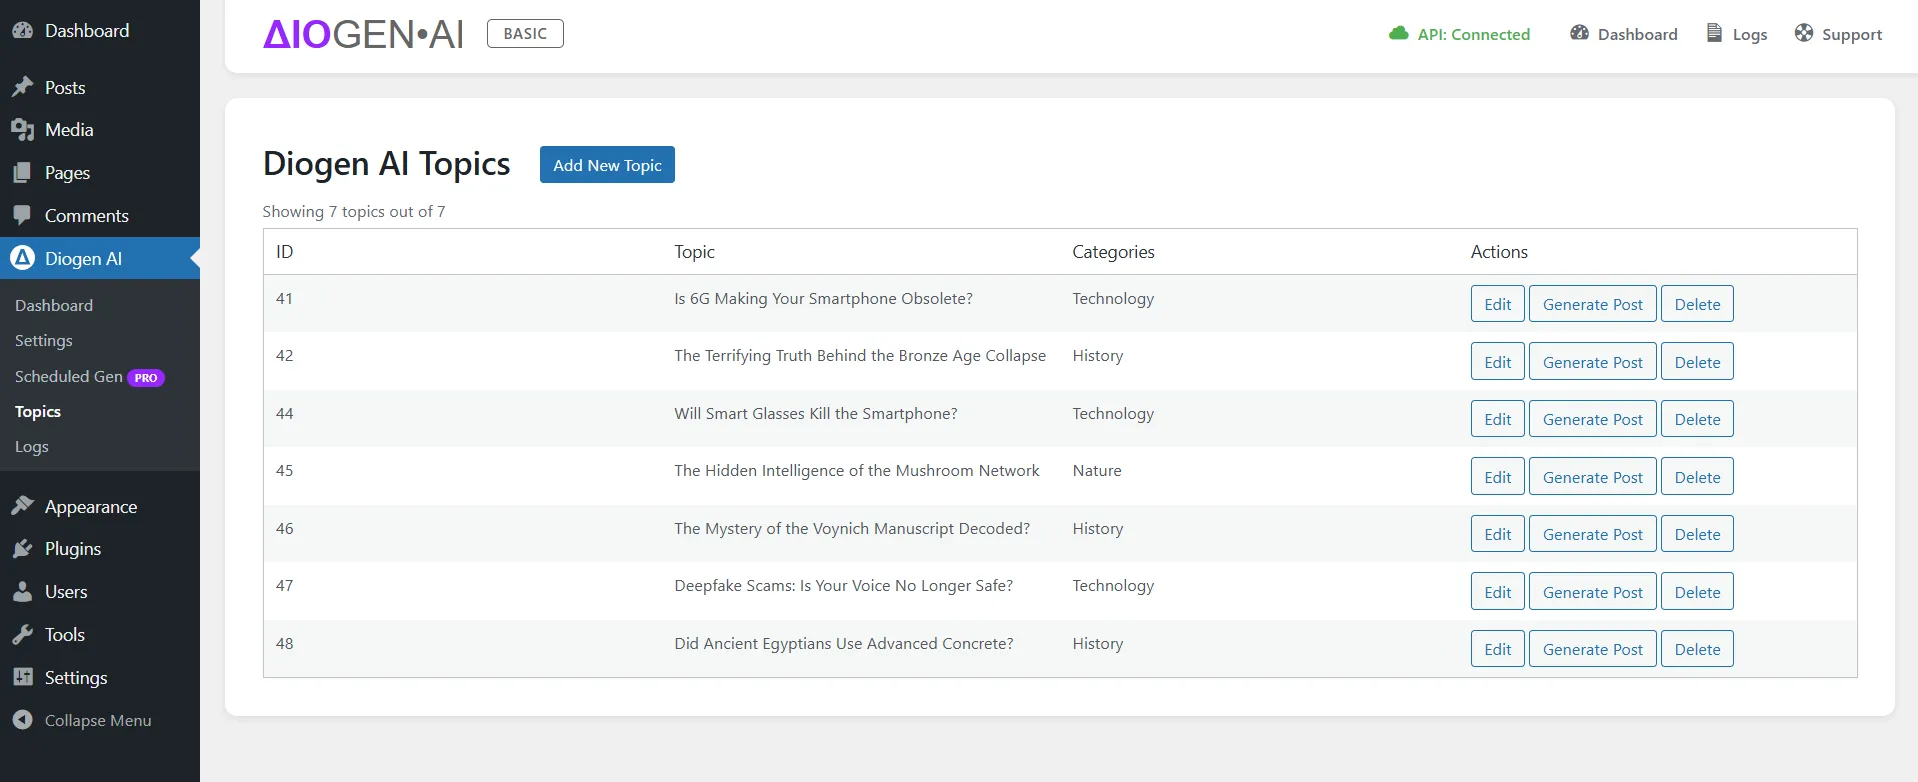Image resolution: width=1918 pixels, height=782 pixels.
Task: Click the BASIC plan badge
Action: click(525, 34)
